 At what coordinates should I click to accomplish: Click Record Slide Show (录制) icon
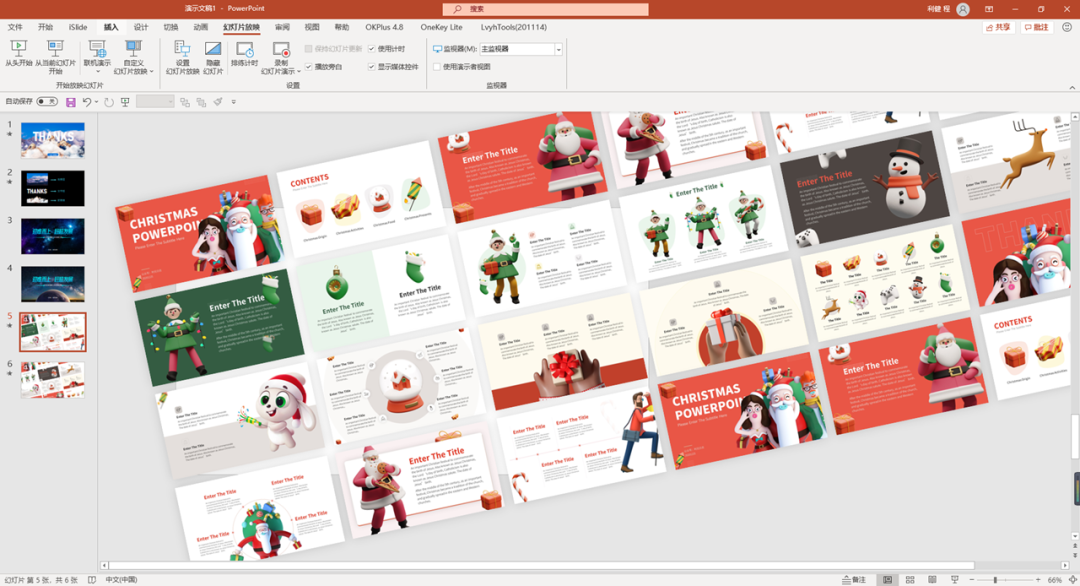[x=281, y=49]
